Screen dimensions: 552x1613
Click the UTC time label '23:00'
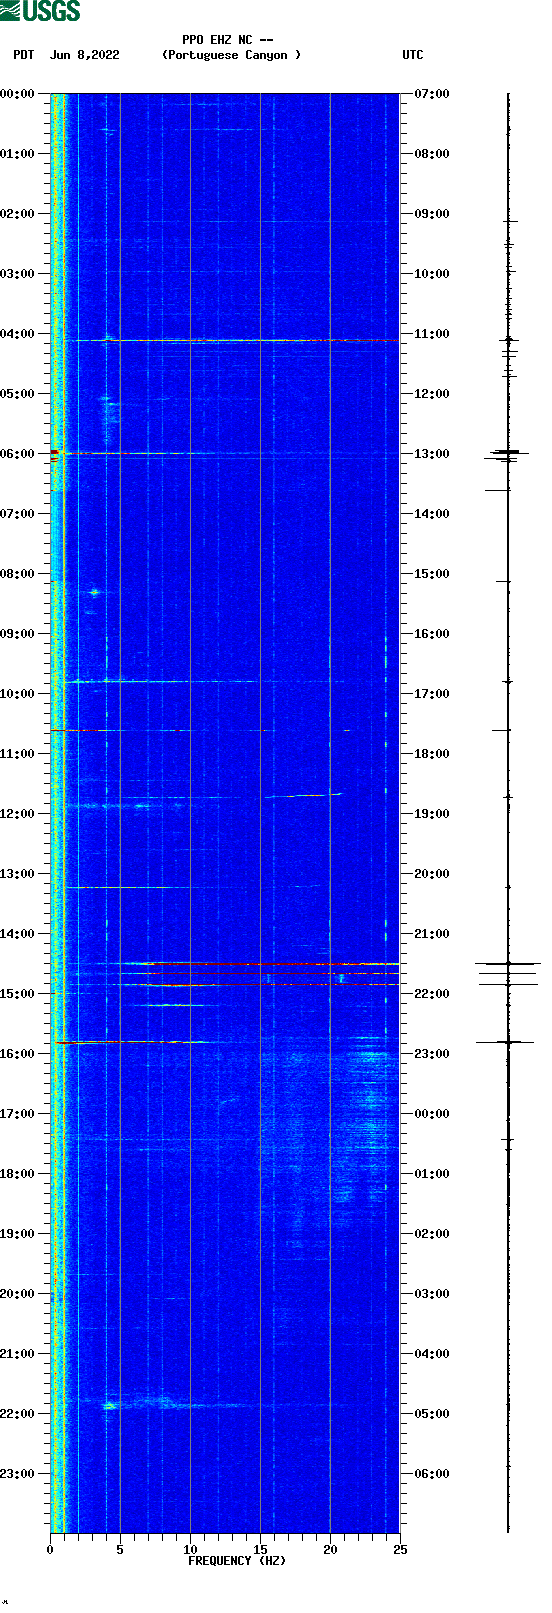click(x=432, y=1054)
